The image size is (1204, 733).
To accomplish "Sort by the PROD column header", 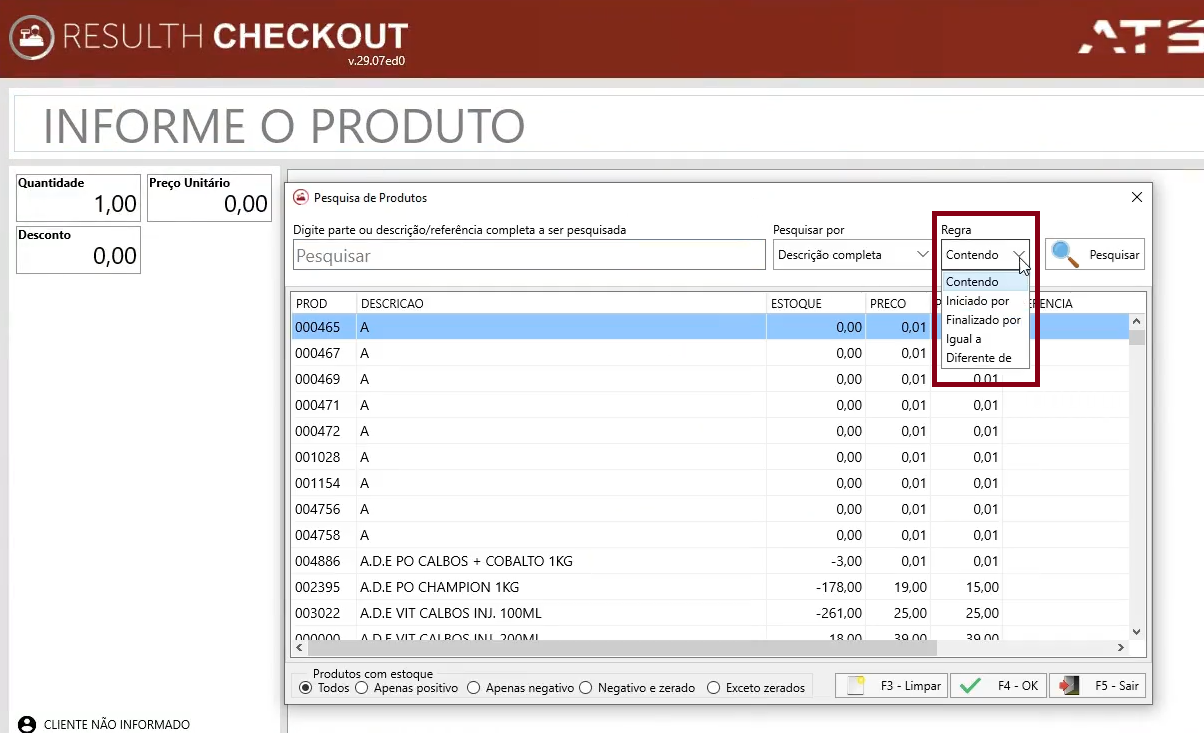I will point(324,303).
